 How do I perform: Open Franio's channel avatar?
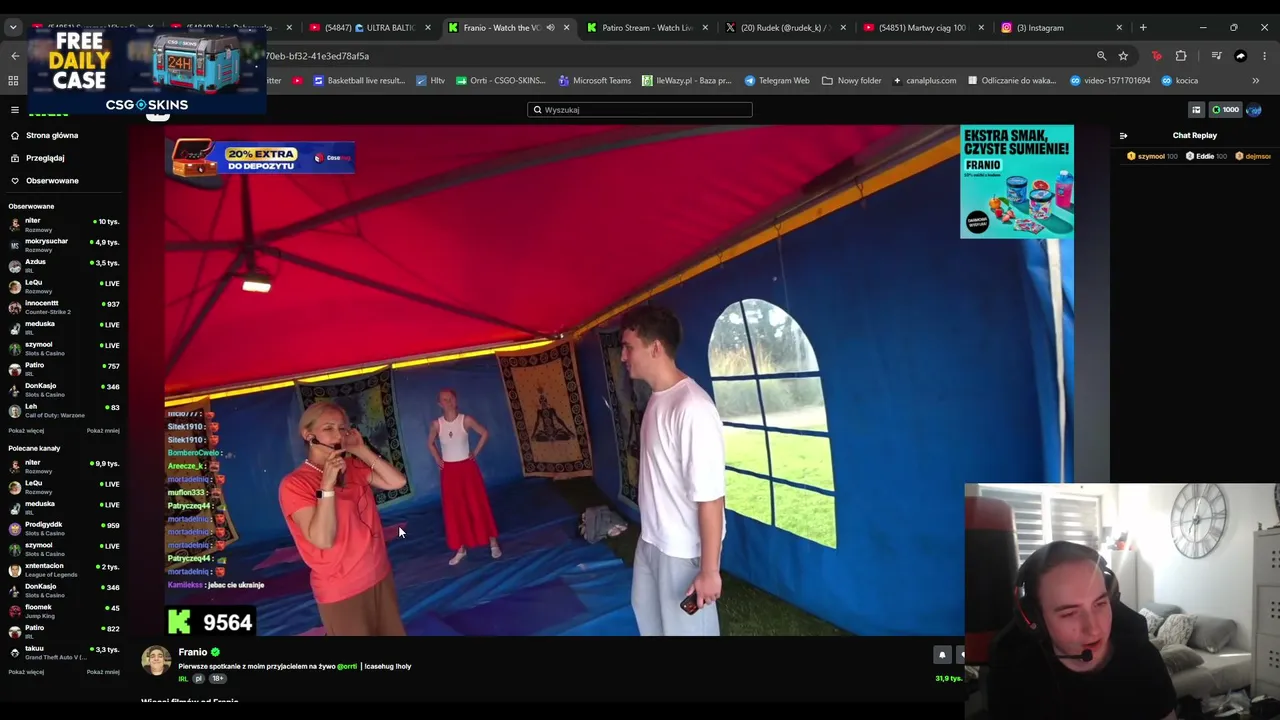click(x=156, y=661)
